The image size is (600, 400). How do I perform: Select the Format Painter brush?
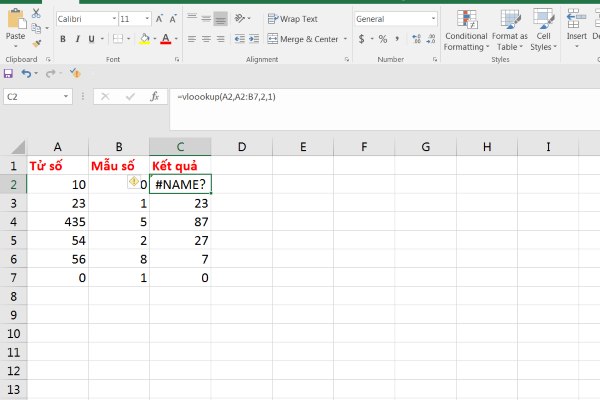(x=37, y=42)
